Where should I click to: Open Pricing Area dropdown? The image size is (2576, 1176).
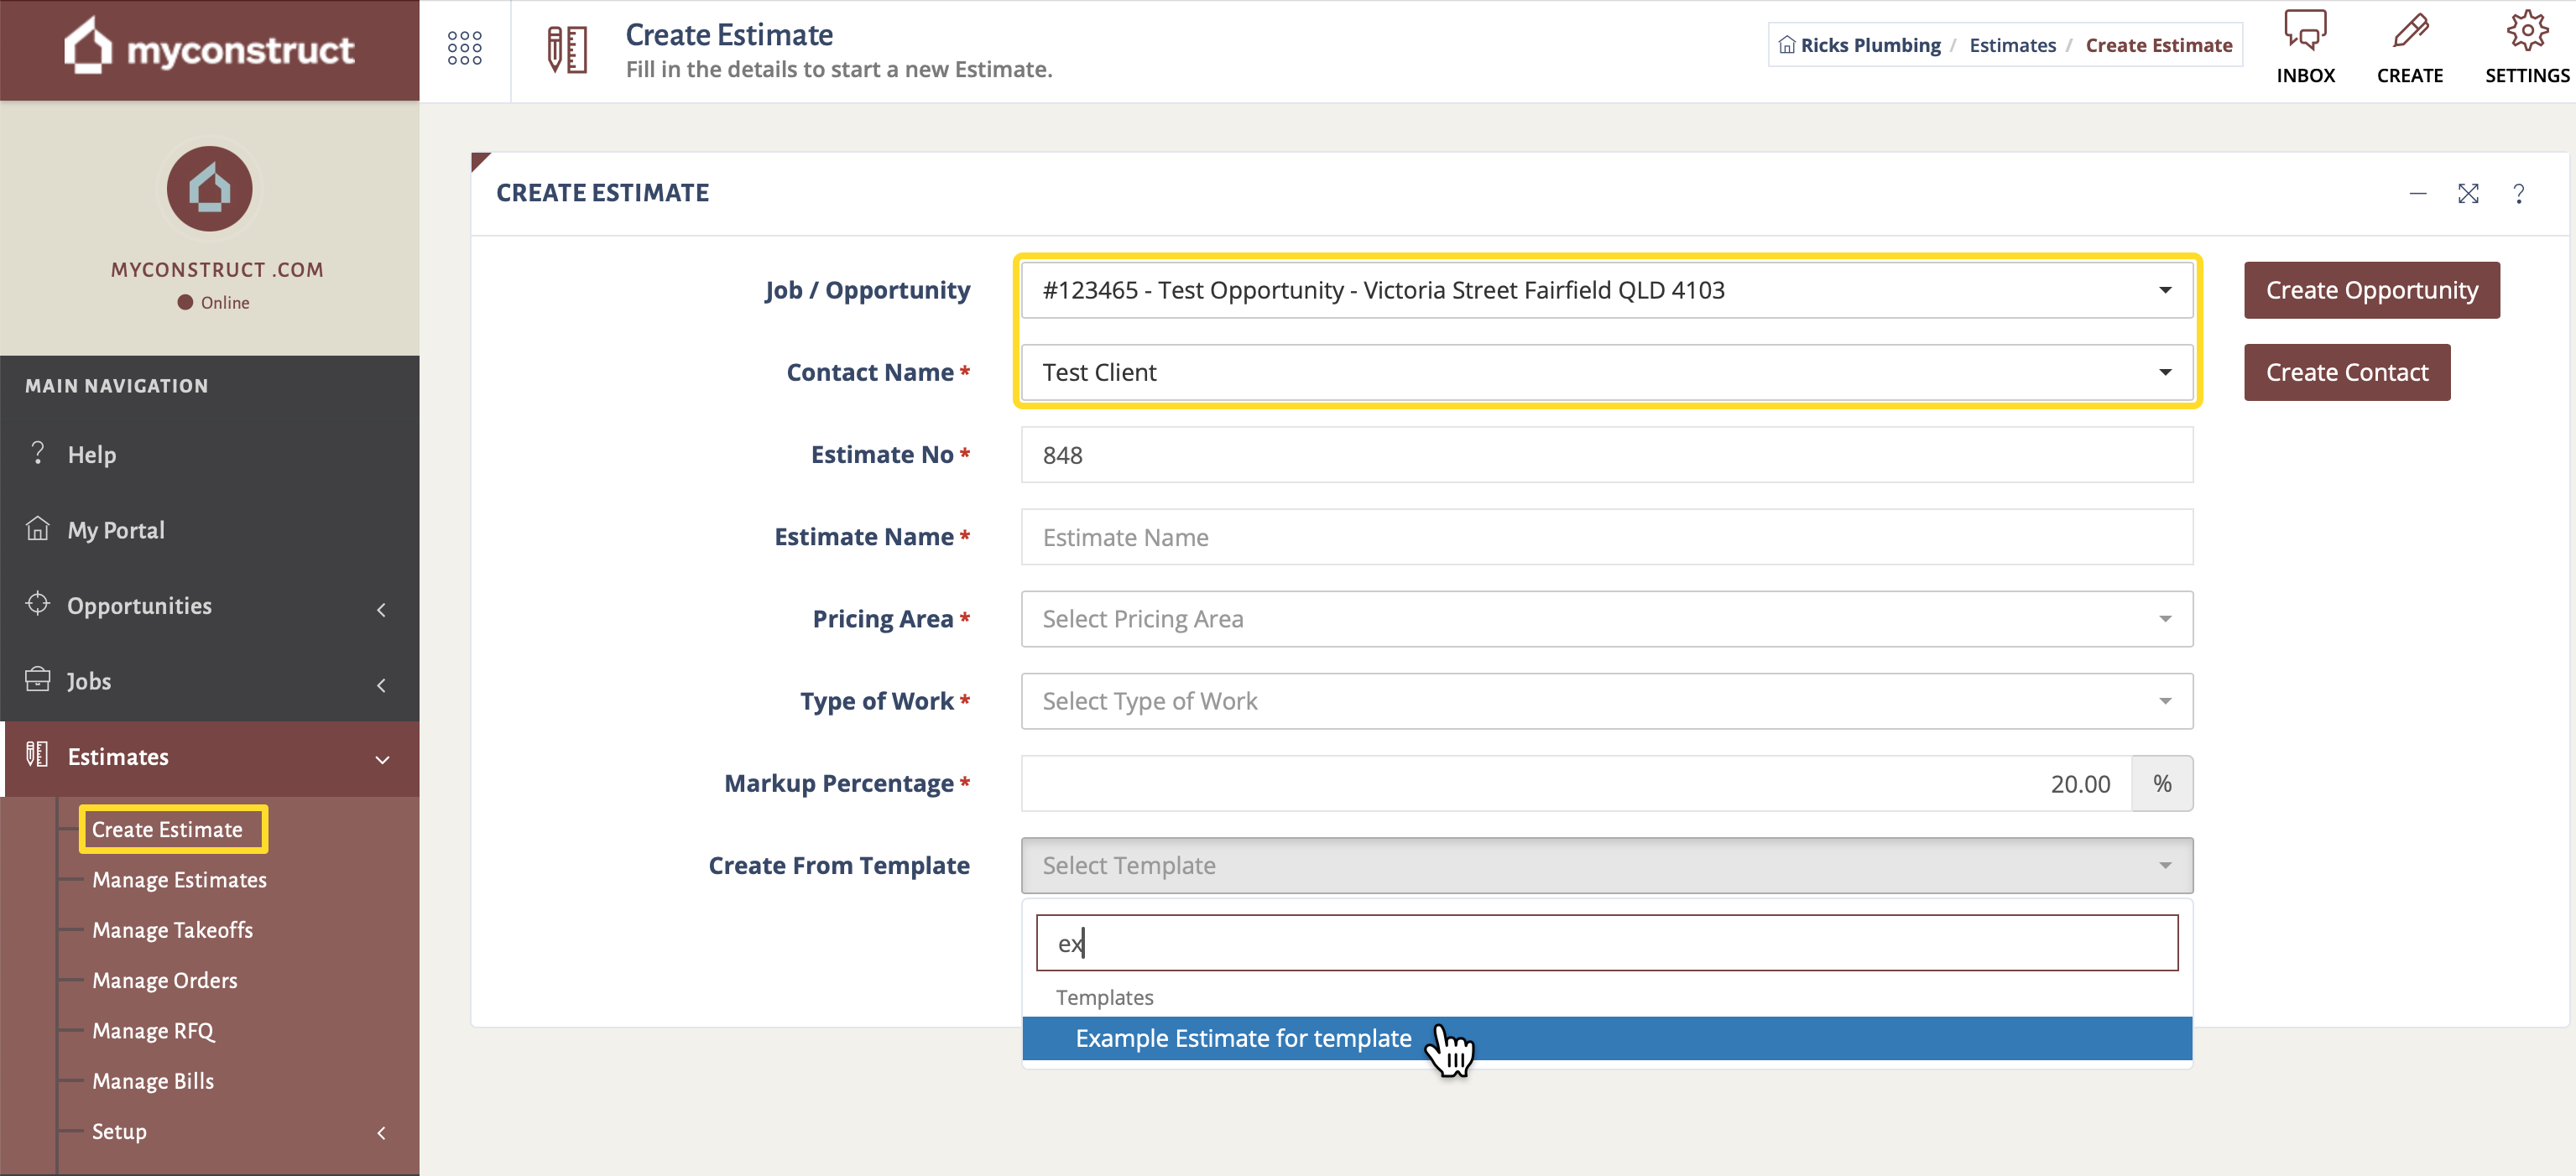(1607, 619)
